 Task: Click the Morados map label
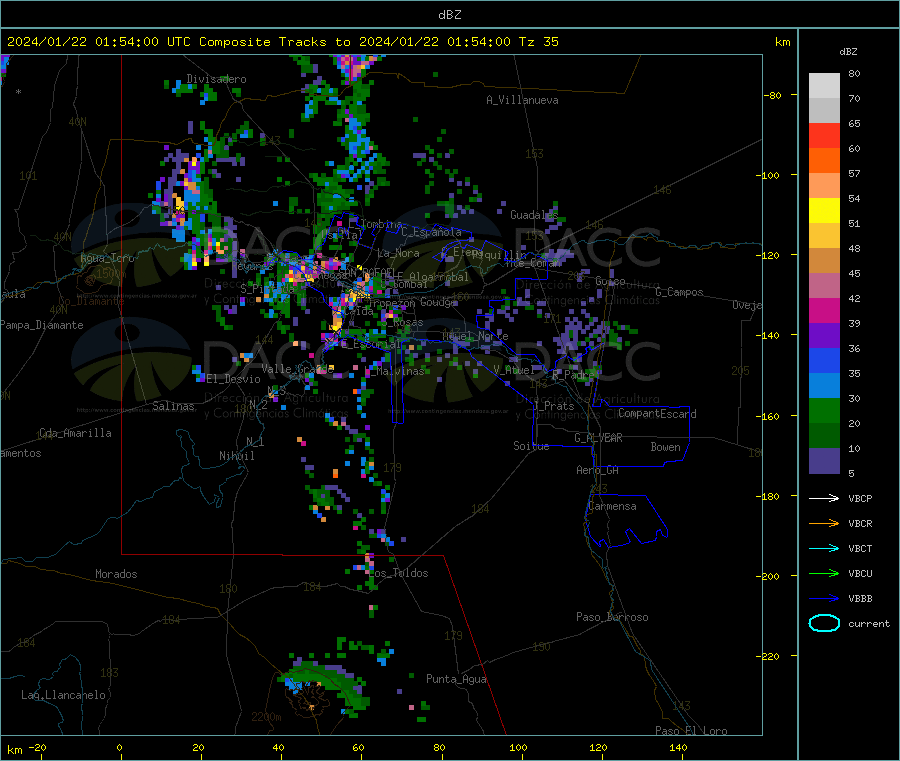(116, 574)
